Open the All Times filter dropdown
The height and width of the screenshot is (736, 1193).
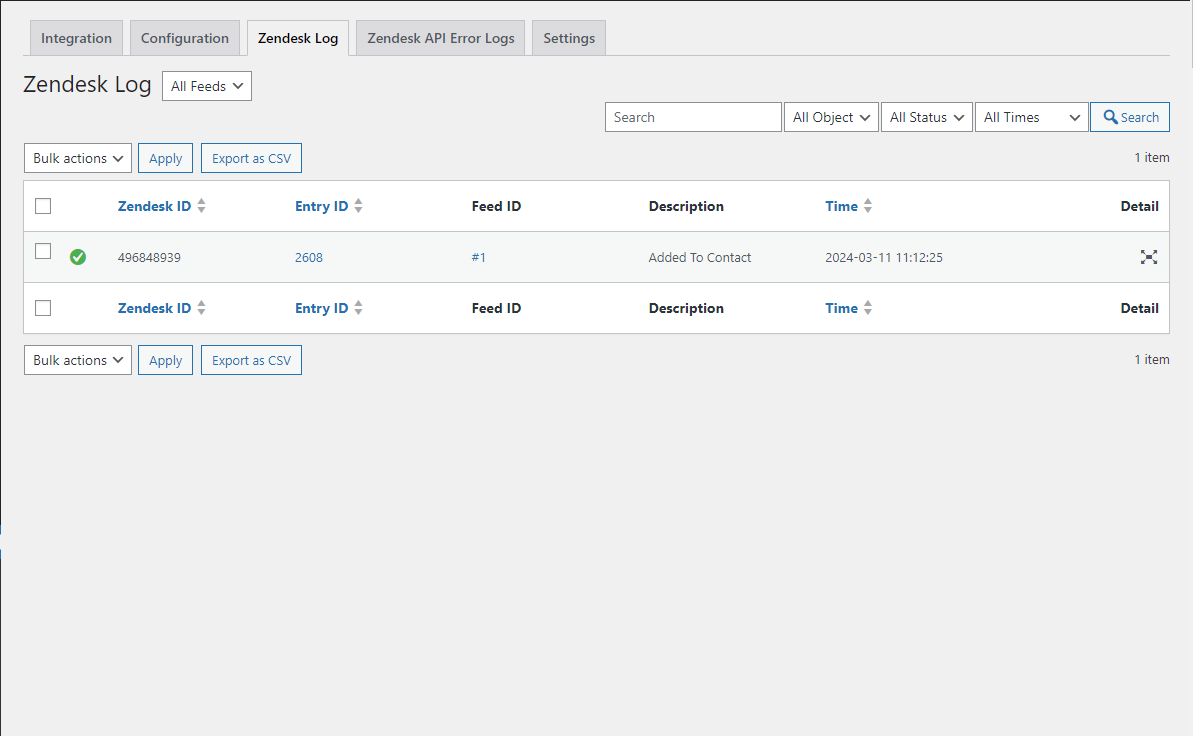1032,117
